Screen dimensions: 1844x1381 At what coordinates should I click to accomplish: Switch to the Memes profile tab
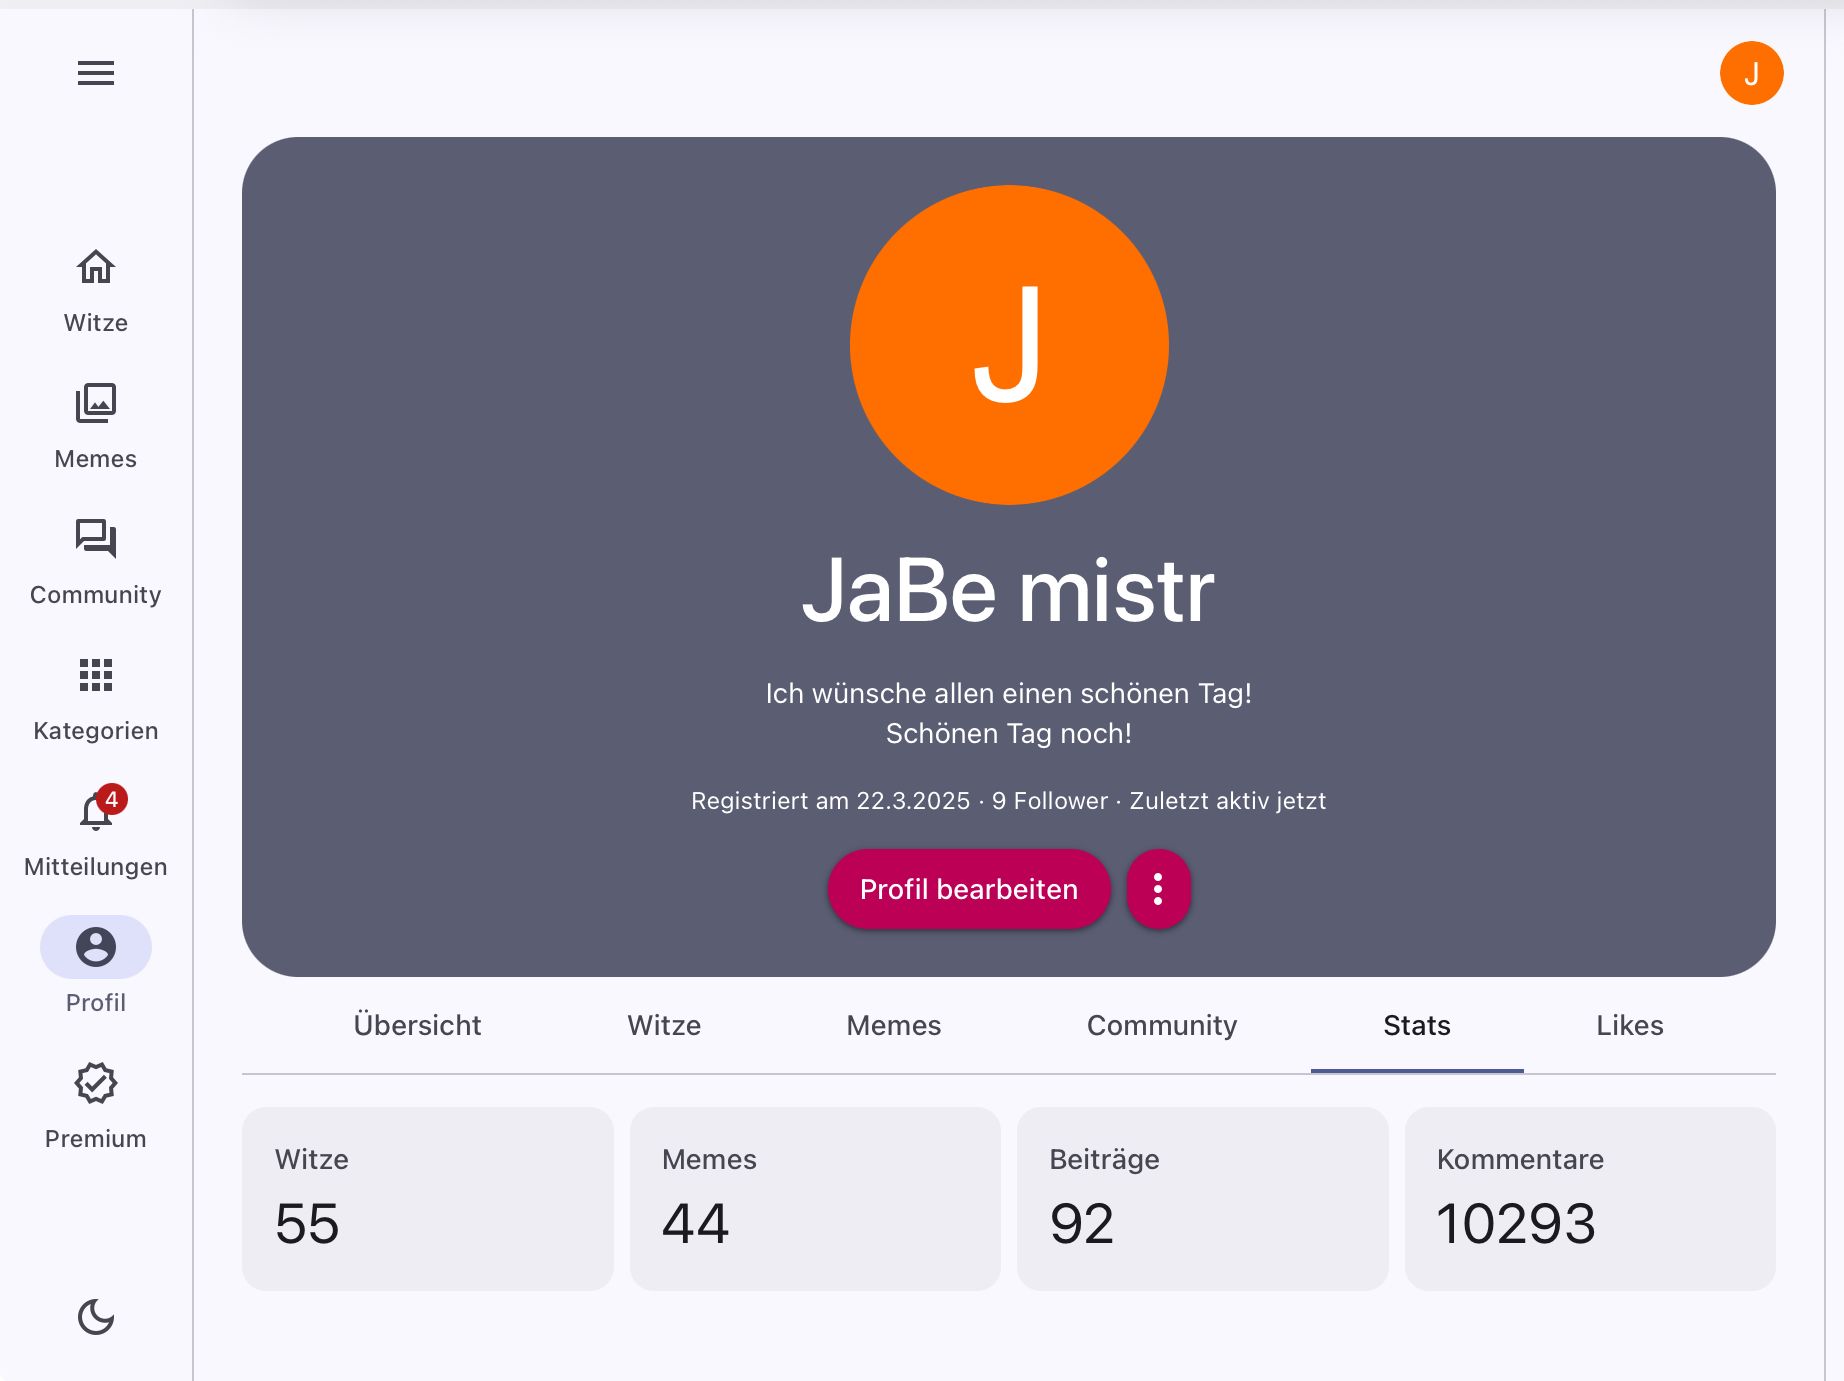click(x=893, y=1025)
